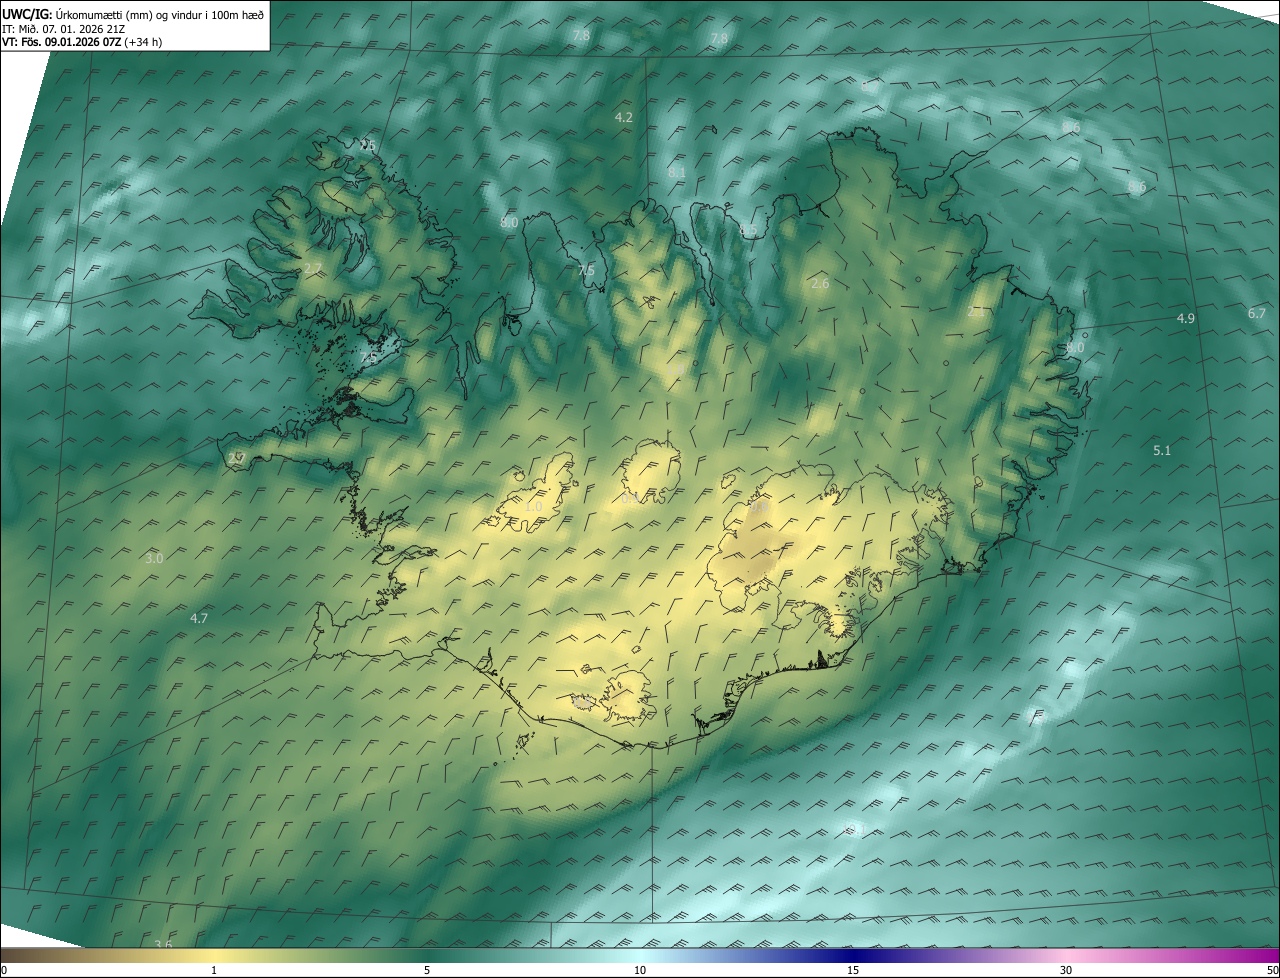Click the 4.7 value label on the map
Image resolution: width=1280 pixels, height=978 pixels.
coord(199,619)
